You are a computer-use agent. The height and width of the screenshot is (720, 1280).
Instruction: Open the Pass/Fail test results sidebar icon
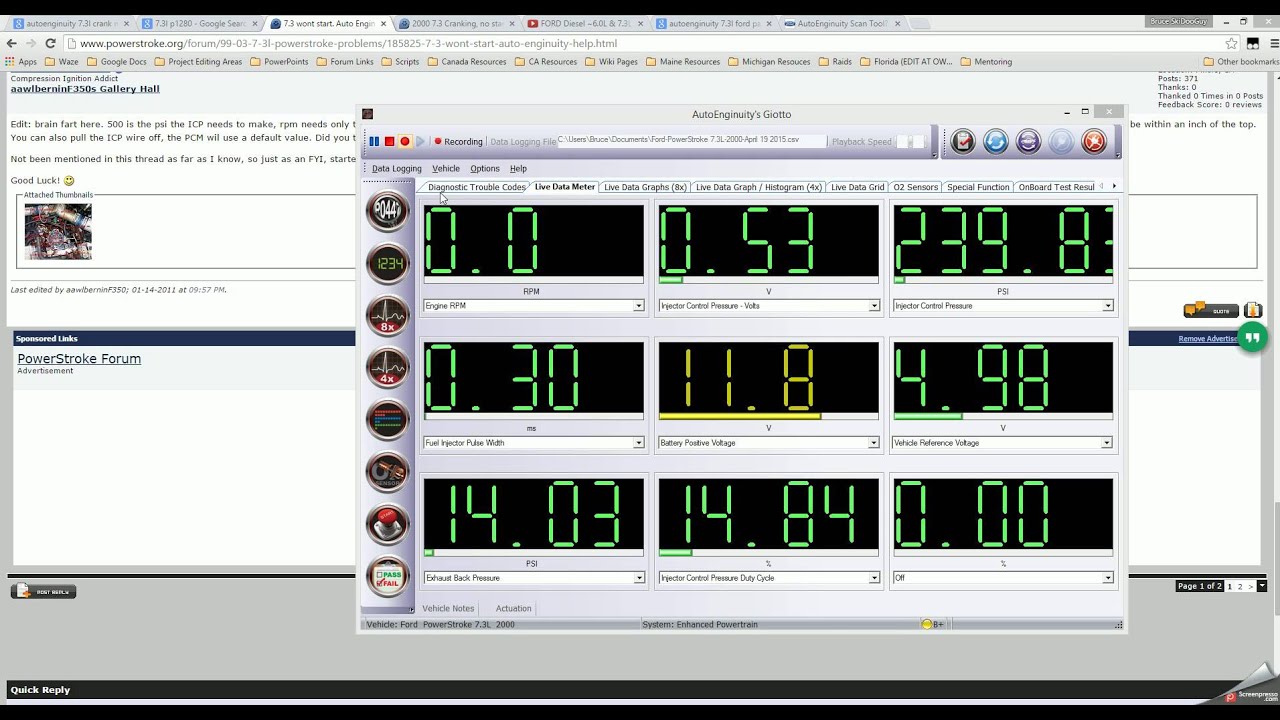tap(387, 576)
